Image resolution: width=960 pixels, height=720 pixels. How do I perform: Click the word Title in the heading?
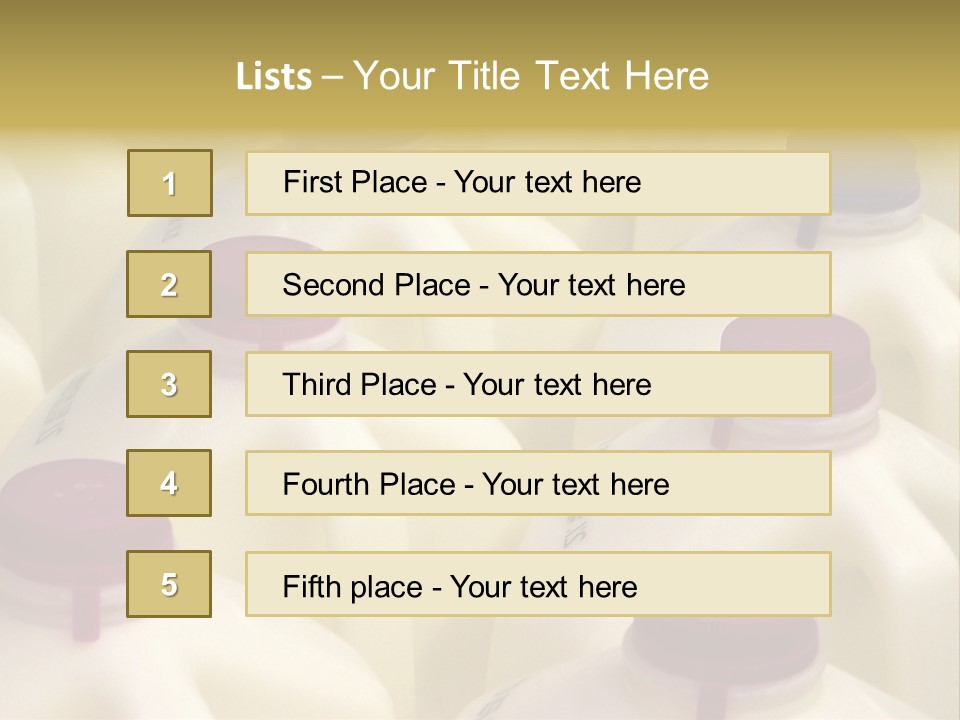coord(484,76)
